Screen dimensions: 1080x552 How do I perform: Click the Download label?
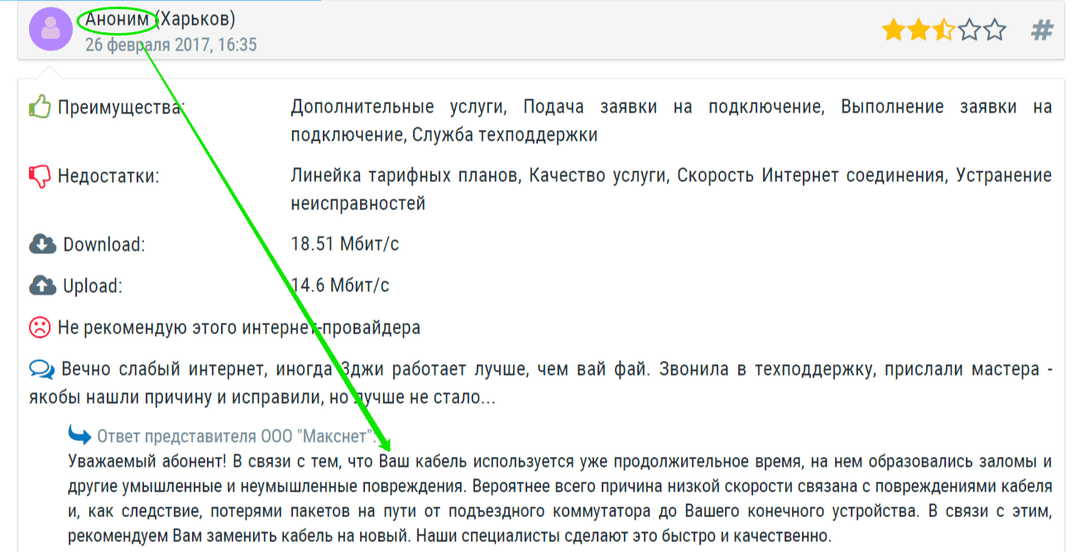click(x=104, y=245)
